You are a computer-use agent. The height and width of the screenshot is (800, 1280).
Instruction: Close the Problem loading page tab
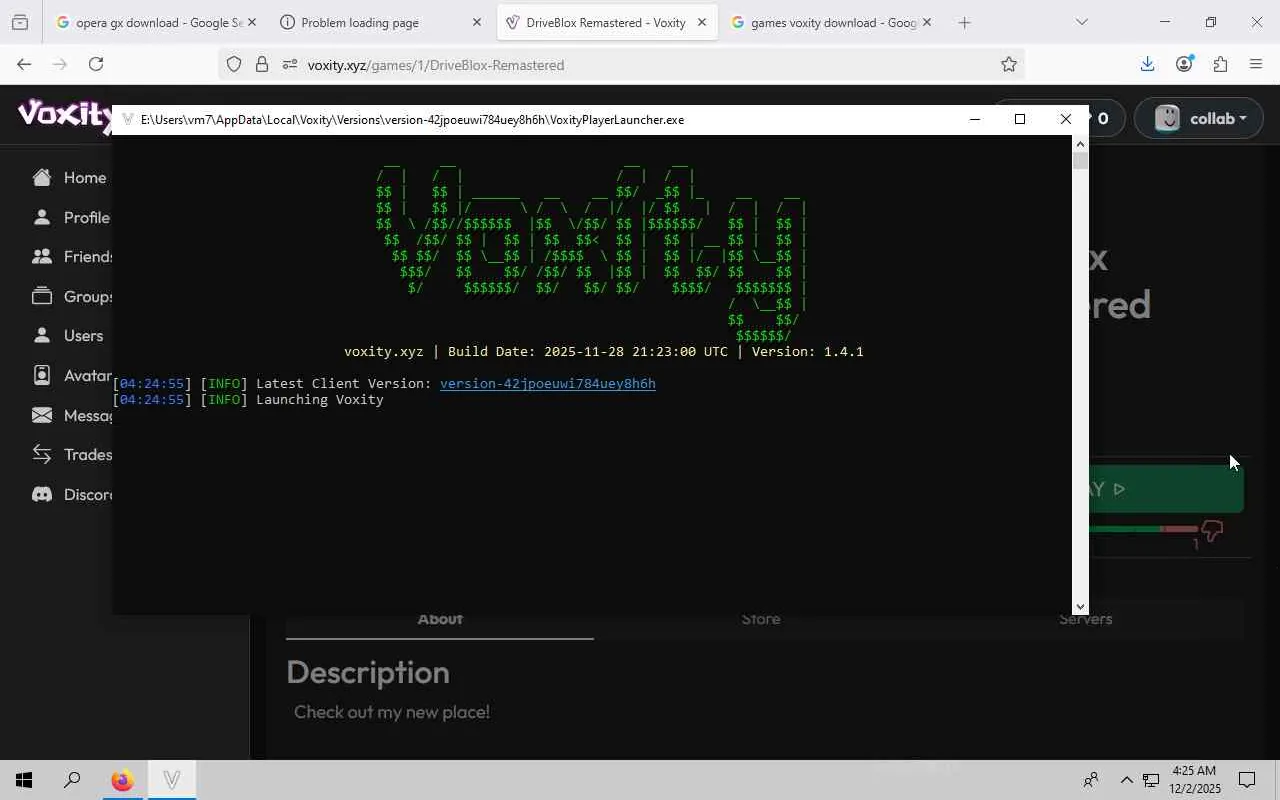tap(477, 22)
